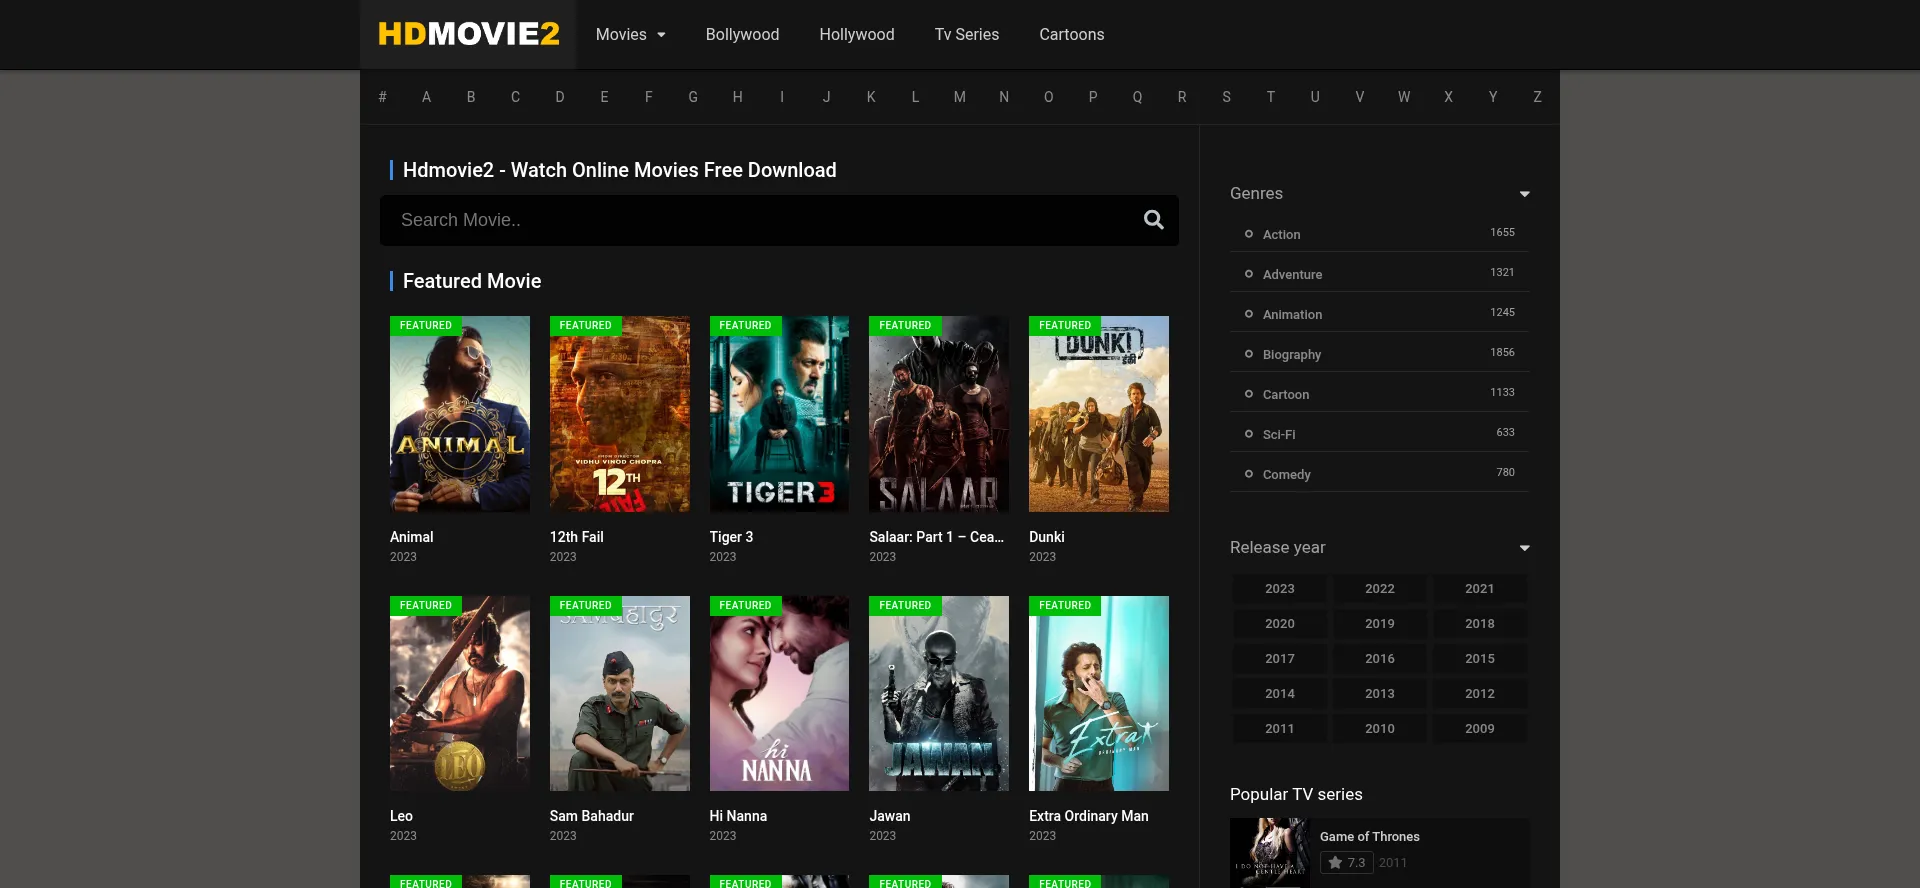This screenshot has width=1920, height=888.
Task: Click the Game of Thrones thumbnail
Action: click(x=1269, y=852)
